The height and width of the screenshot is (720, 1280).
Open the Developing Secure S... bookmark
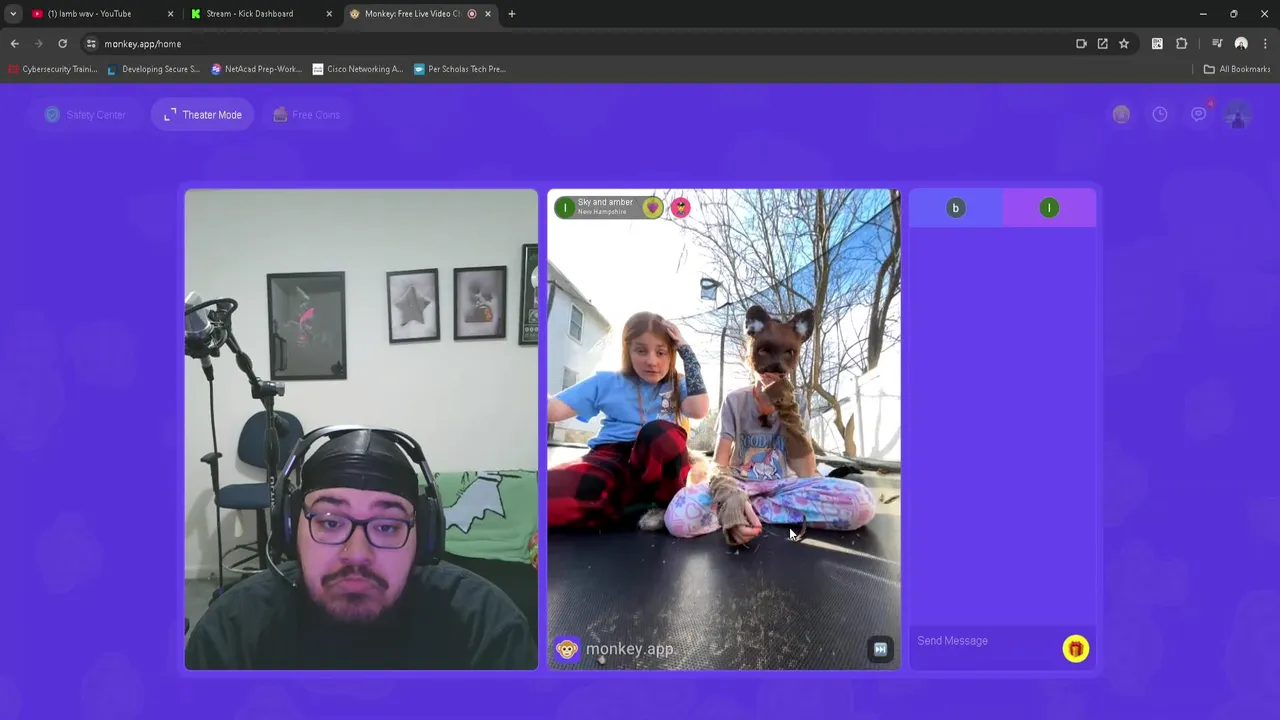point(153,69)
